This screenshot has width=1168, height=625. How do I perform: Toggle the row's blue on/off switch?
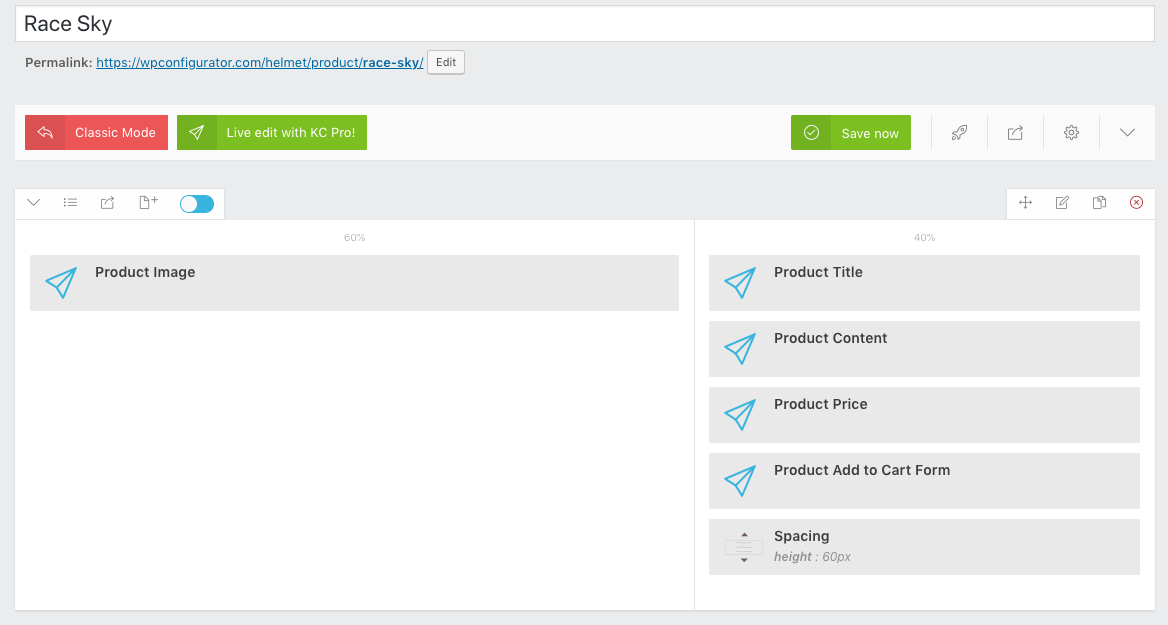(x=197, y=204)
